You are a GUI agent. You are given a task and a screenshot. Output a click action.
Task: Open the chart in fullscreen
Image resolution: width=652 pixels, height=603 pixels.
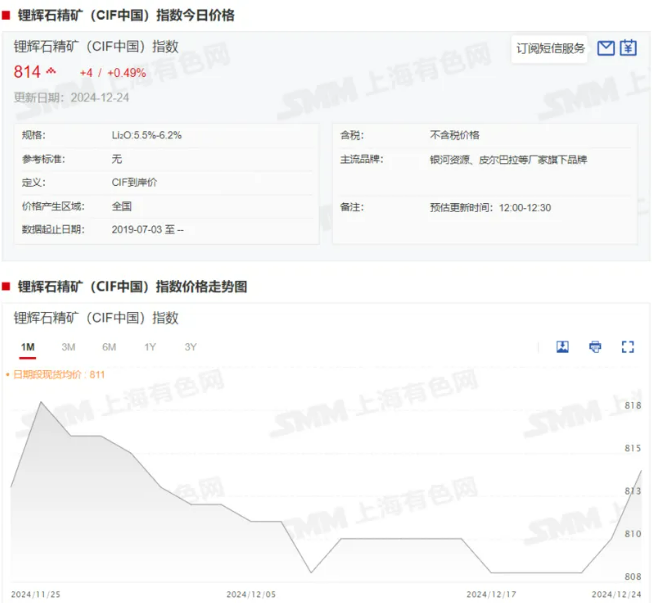(x=628, y=347)
